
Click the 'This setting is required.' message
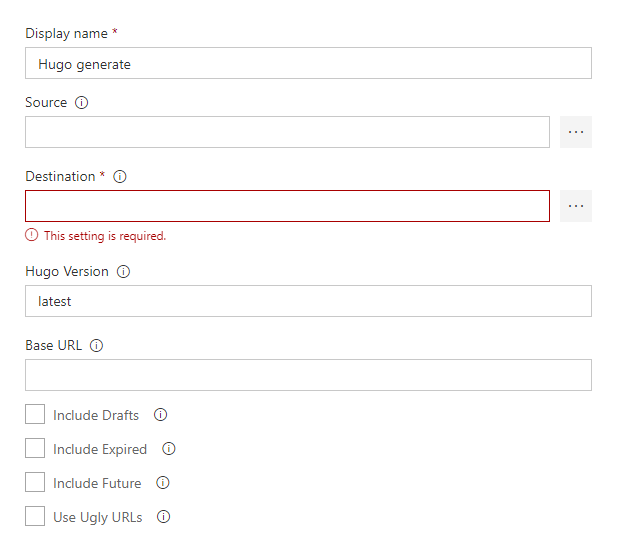[x=105, y=236]
